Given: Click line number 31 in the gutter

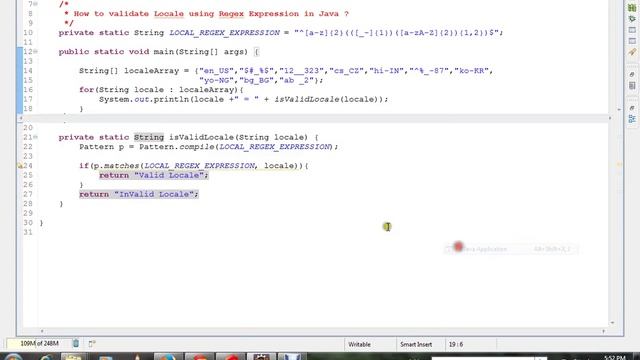Looking at the screenshot, I should tap(28, 232).
